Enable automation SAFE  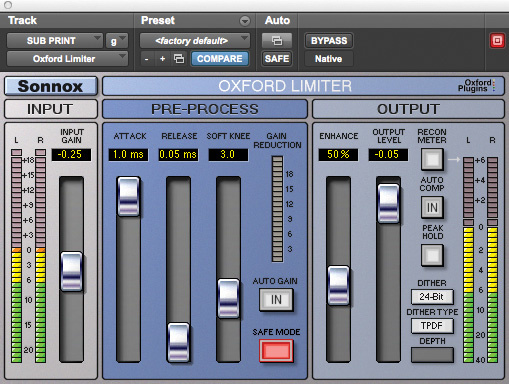tap(277, 59)
